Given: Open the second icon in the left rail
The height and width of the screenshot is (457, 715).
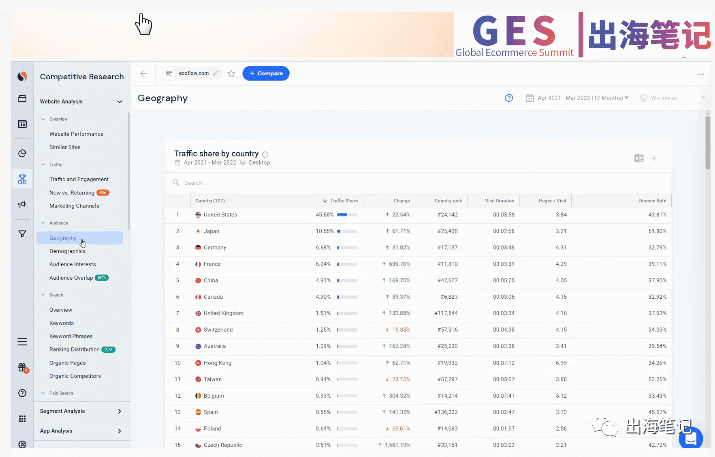Looking at the screenshot, I should [x=22, y=99].
